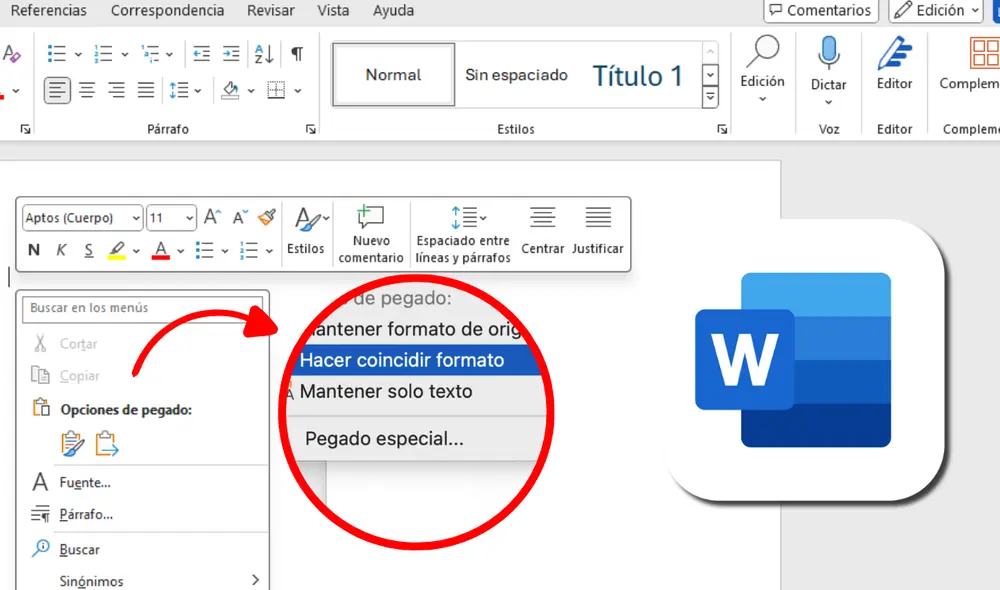
Task: Apply bold with the N icon
Action: tap(33, 250)
